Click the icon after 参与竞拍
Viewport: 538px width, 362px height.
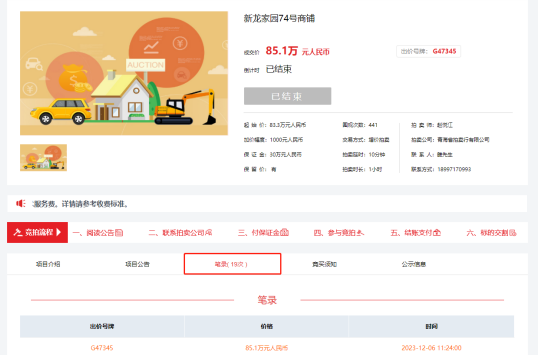point(360,233)
